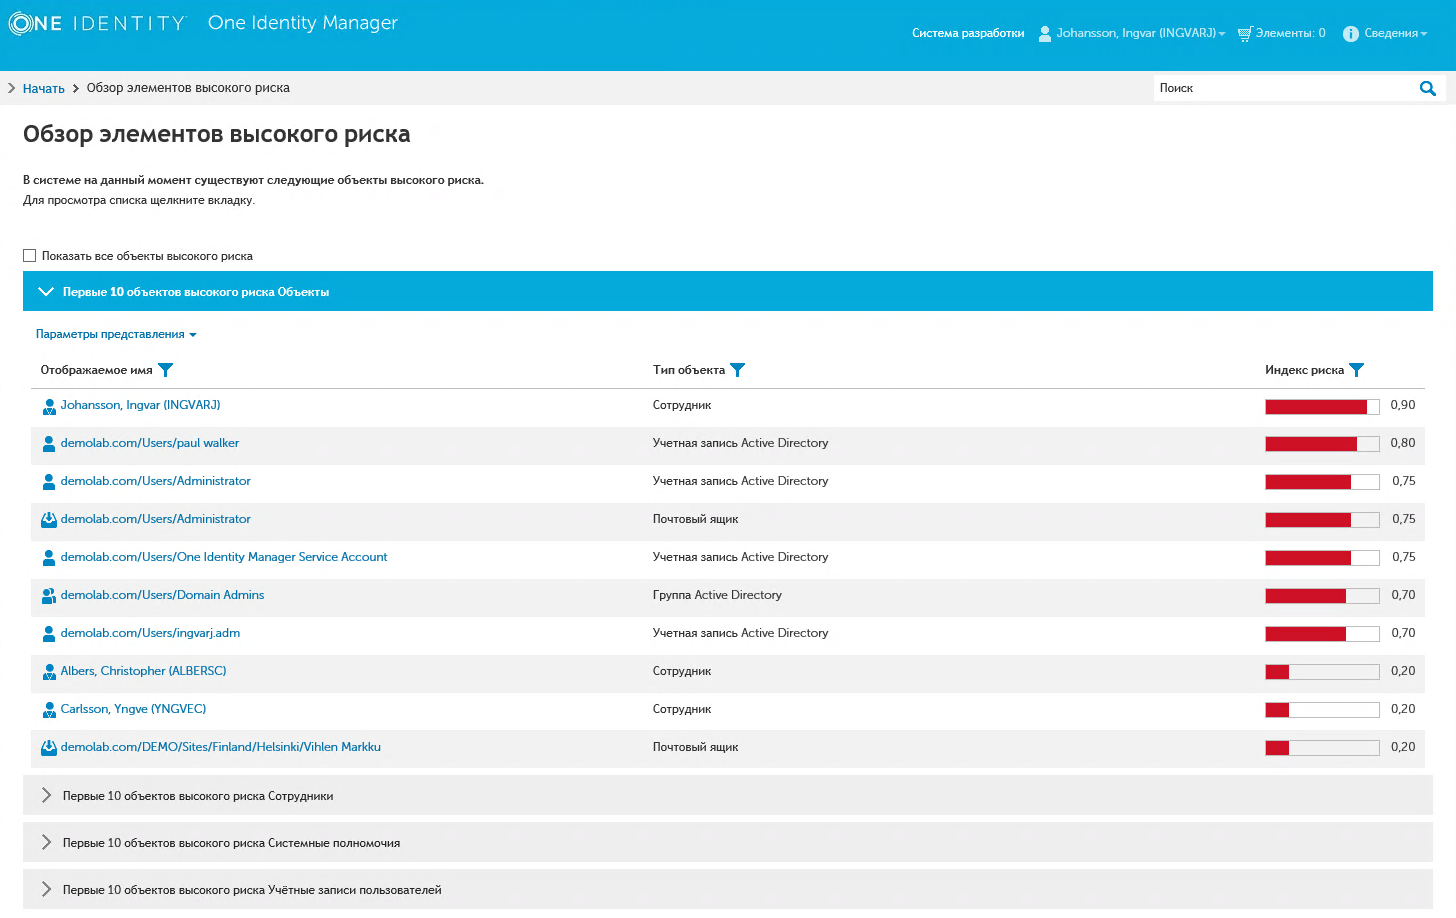Open the Сведения dropdown menu

(x=1395, y=33)
